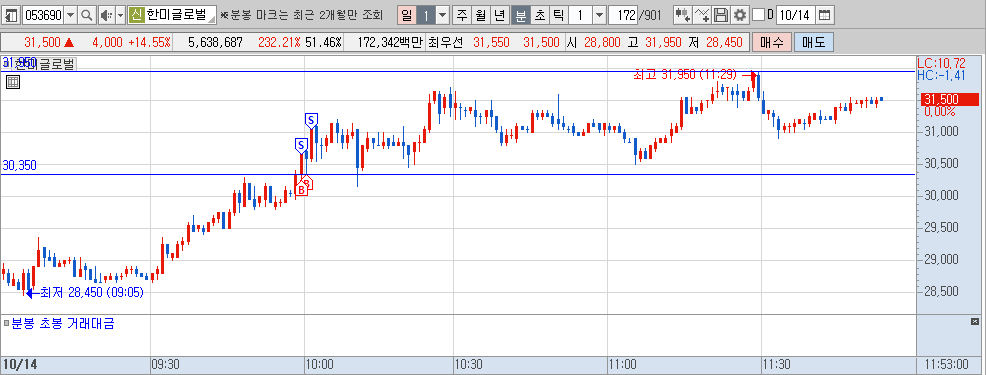Screen dimensions: 986x375
Task: Open the calendar date picker icon
Action: [x=824, y=14]
